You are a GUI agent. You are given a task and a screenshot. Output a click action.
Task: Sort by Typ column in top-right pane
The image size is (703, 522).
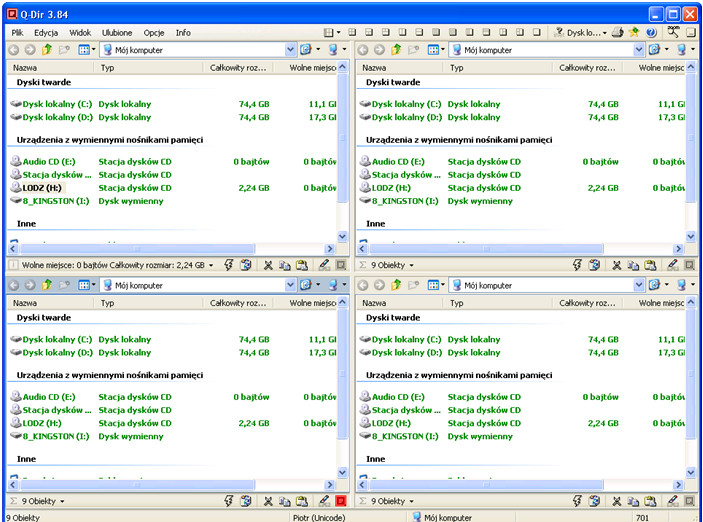497,68
